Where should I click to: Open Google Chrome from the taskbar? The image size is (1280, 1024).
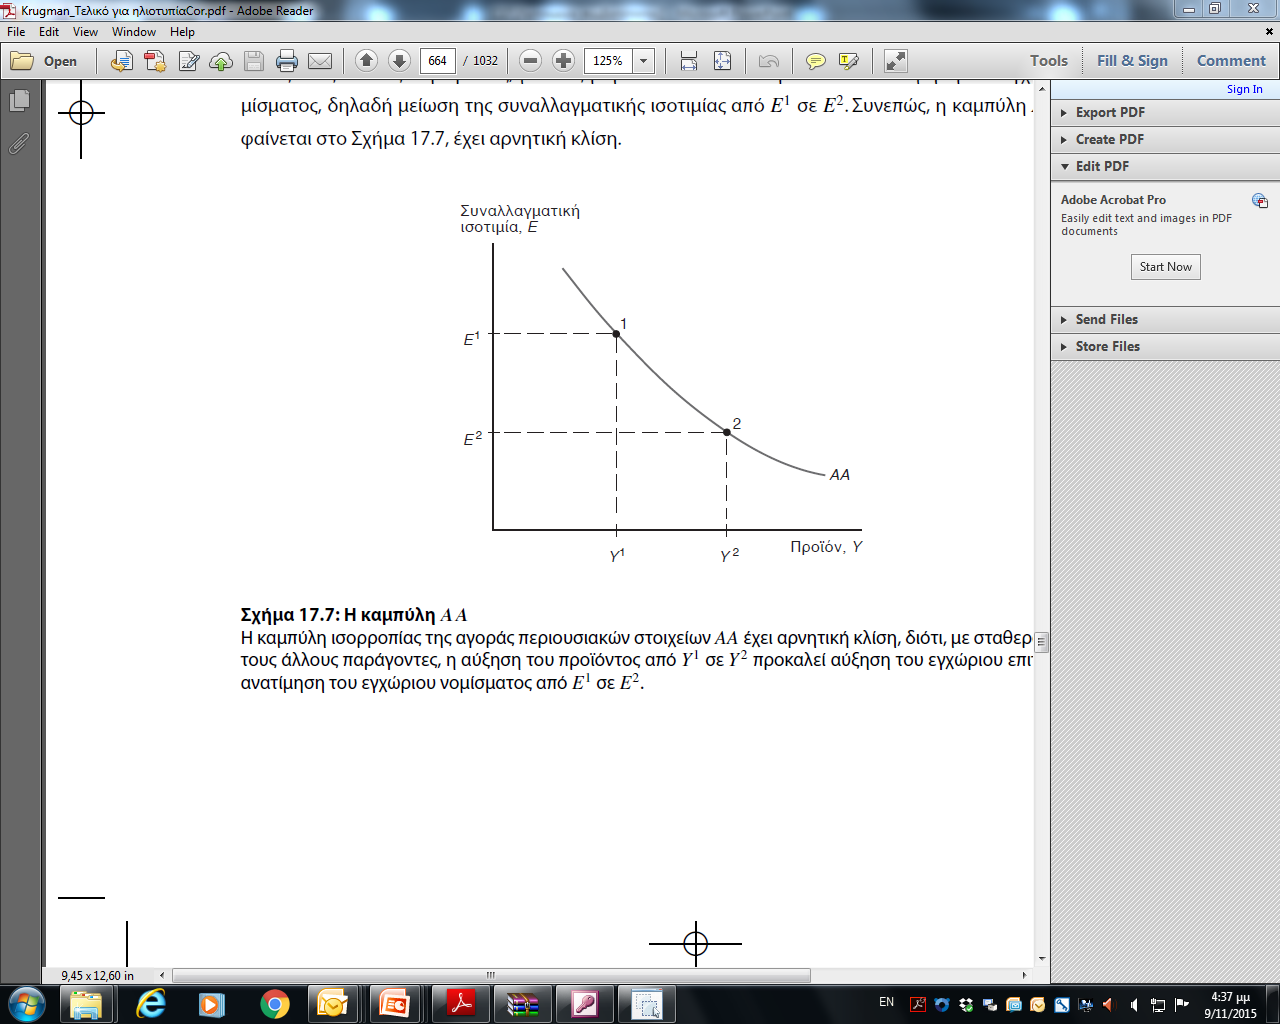(275, 1004)
